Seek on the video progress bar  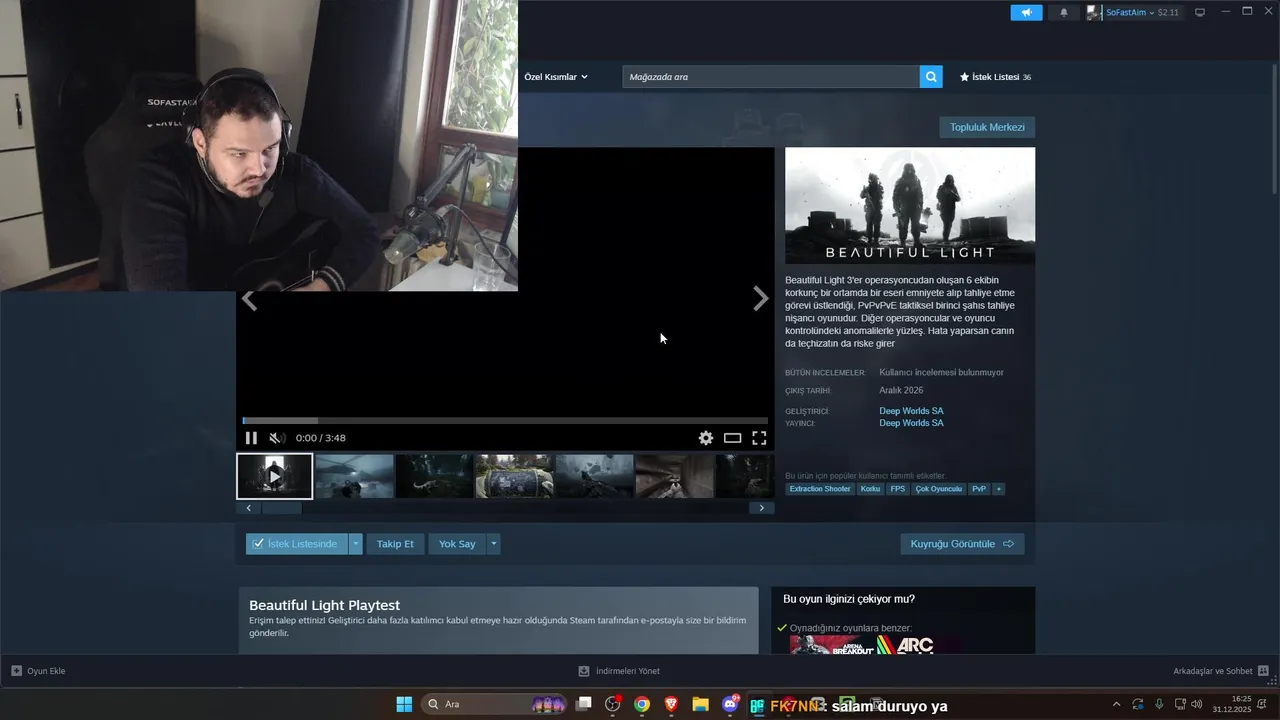coord(505,421)
